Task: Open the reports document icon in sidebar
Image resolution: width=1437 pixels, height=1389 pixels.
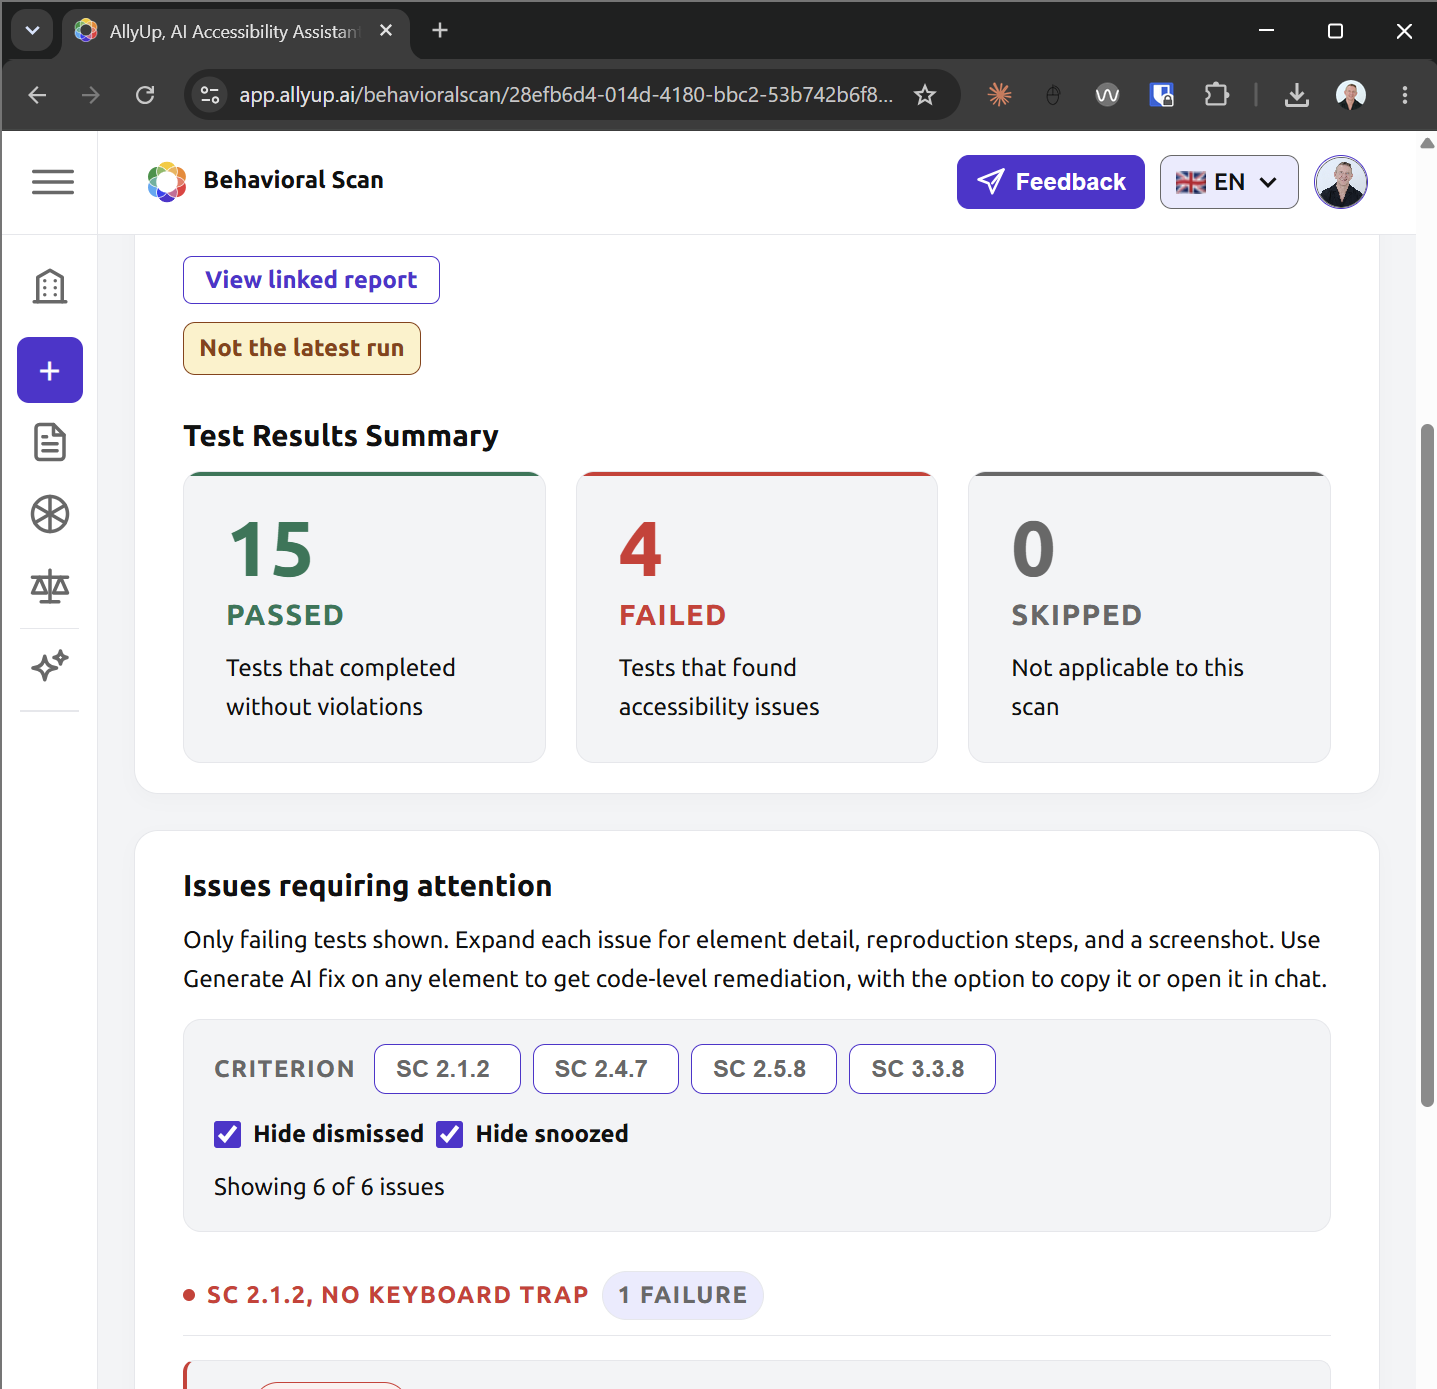Action: [x=50, y=442]
